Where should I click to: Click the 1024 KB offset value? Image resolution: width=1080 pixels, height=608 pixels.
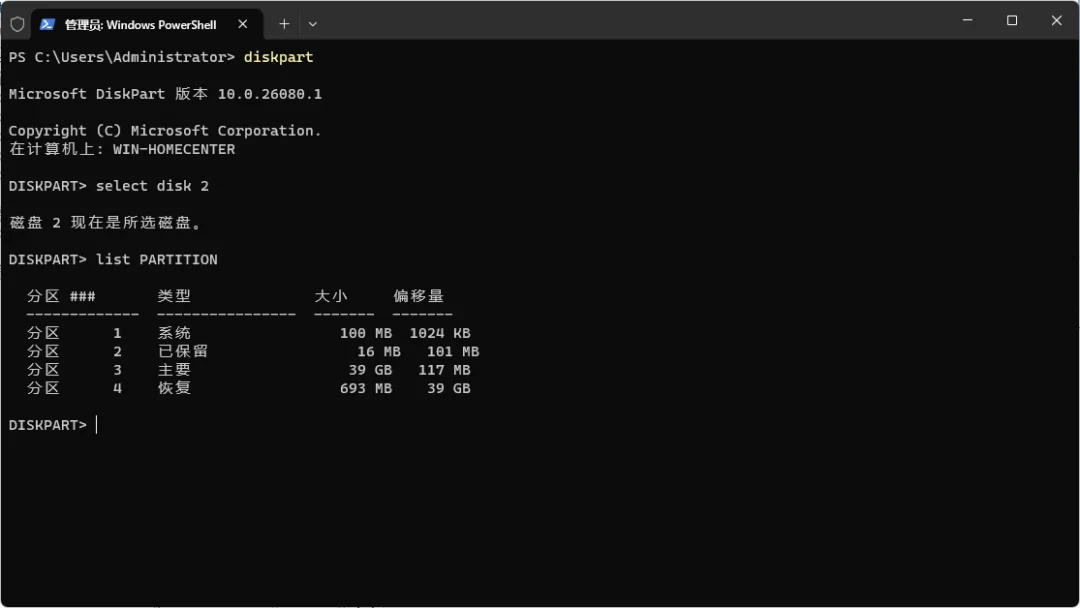tap(440, 333)
